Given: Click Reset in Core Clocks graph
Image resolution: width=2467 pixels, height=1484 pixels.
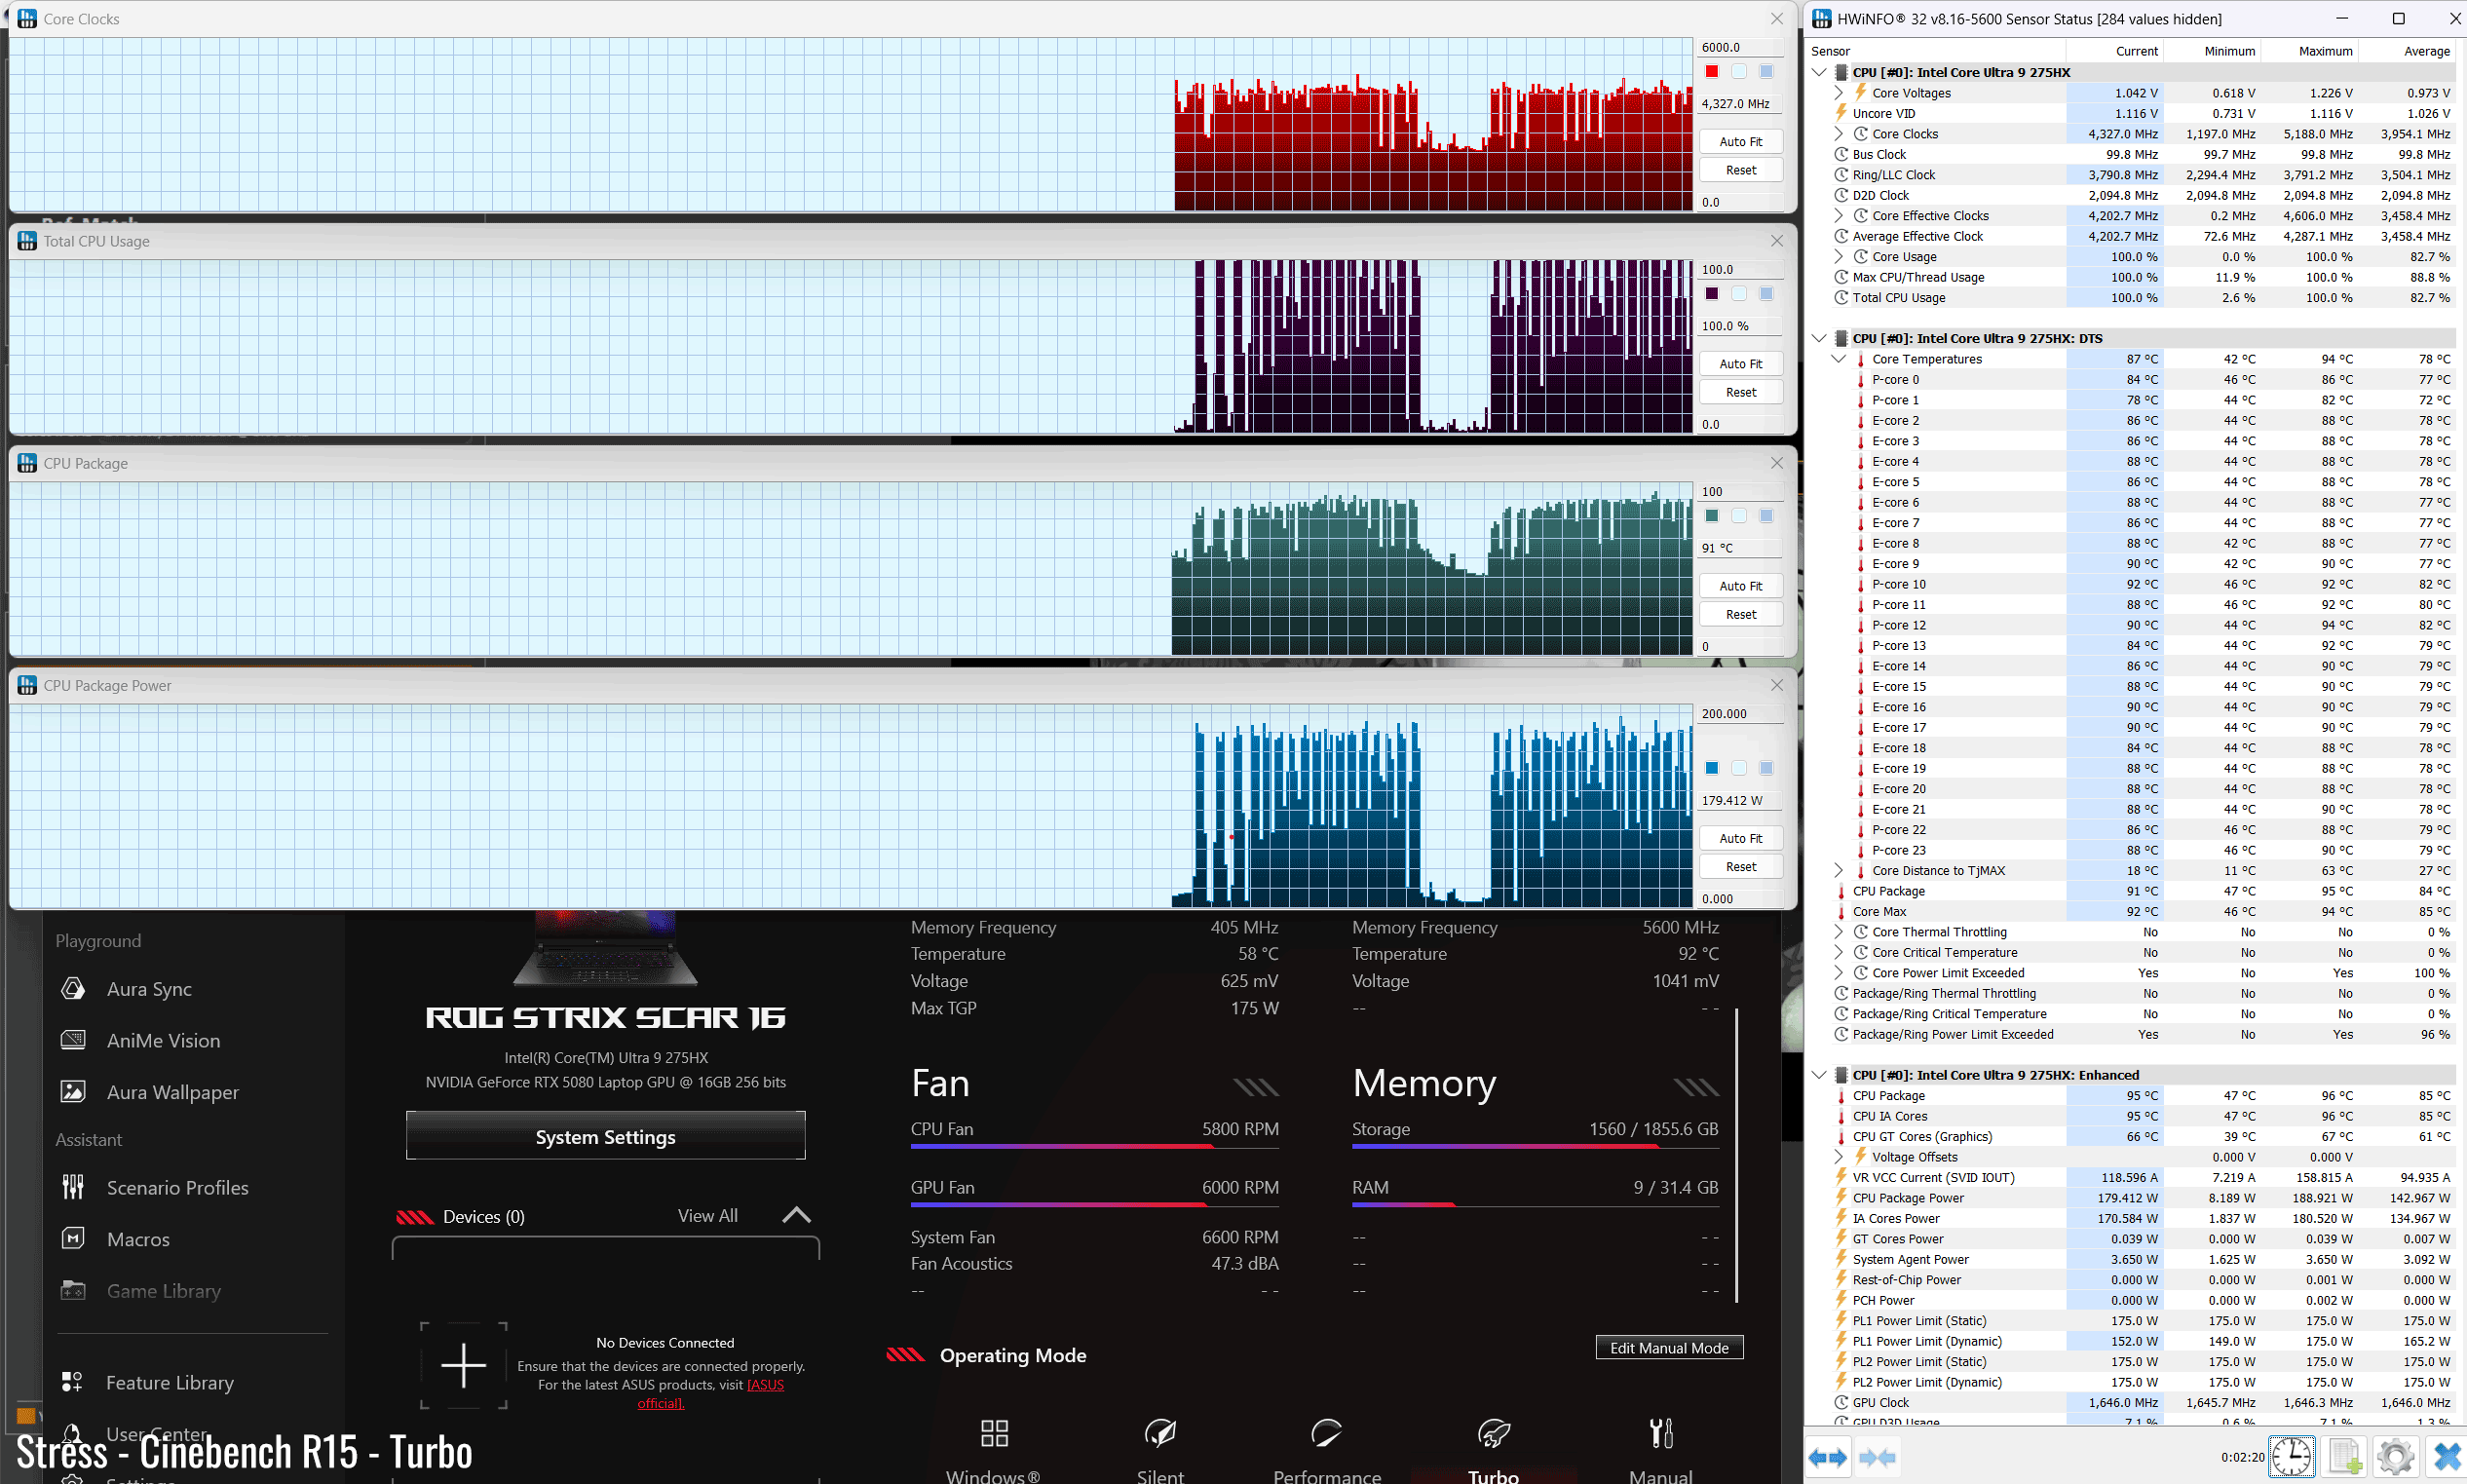Looking at the screenshot, I should 1741,170.
